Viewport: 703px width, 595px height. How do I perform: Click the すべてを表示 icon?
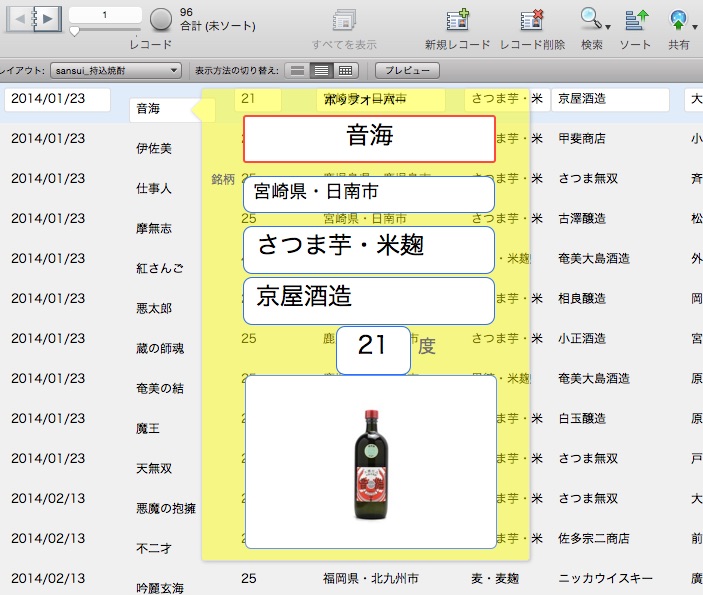(x=344, y=21)
